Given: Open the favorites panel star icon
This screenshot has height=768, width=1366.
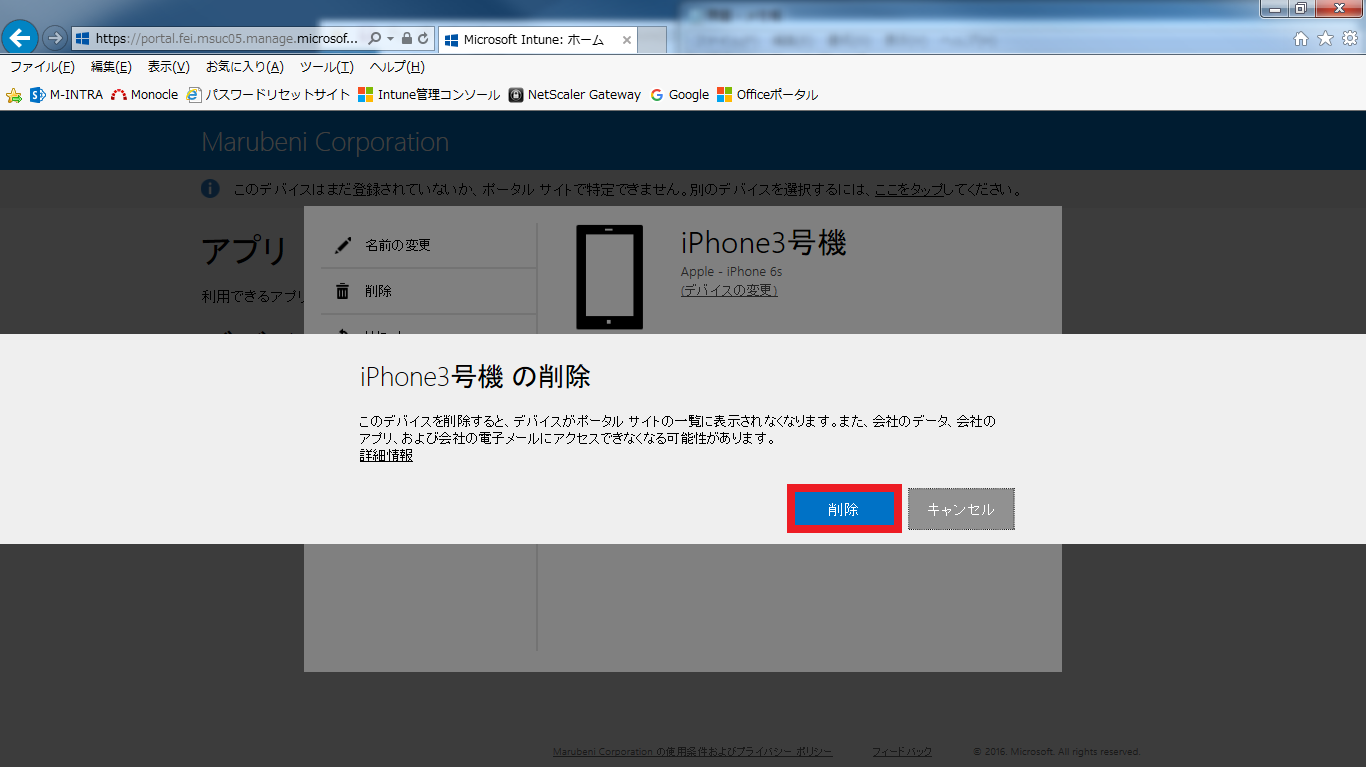Looking at the screenshot, I should pyautogui.click(x=1327, y=39).
